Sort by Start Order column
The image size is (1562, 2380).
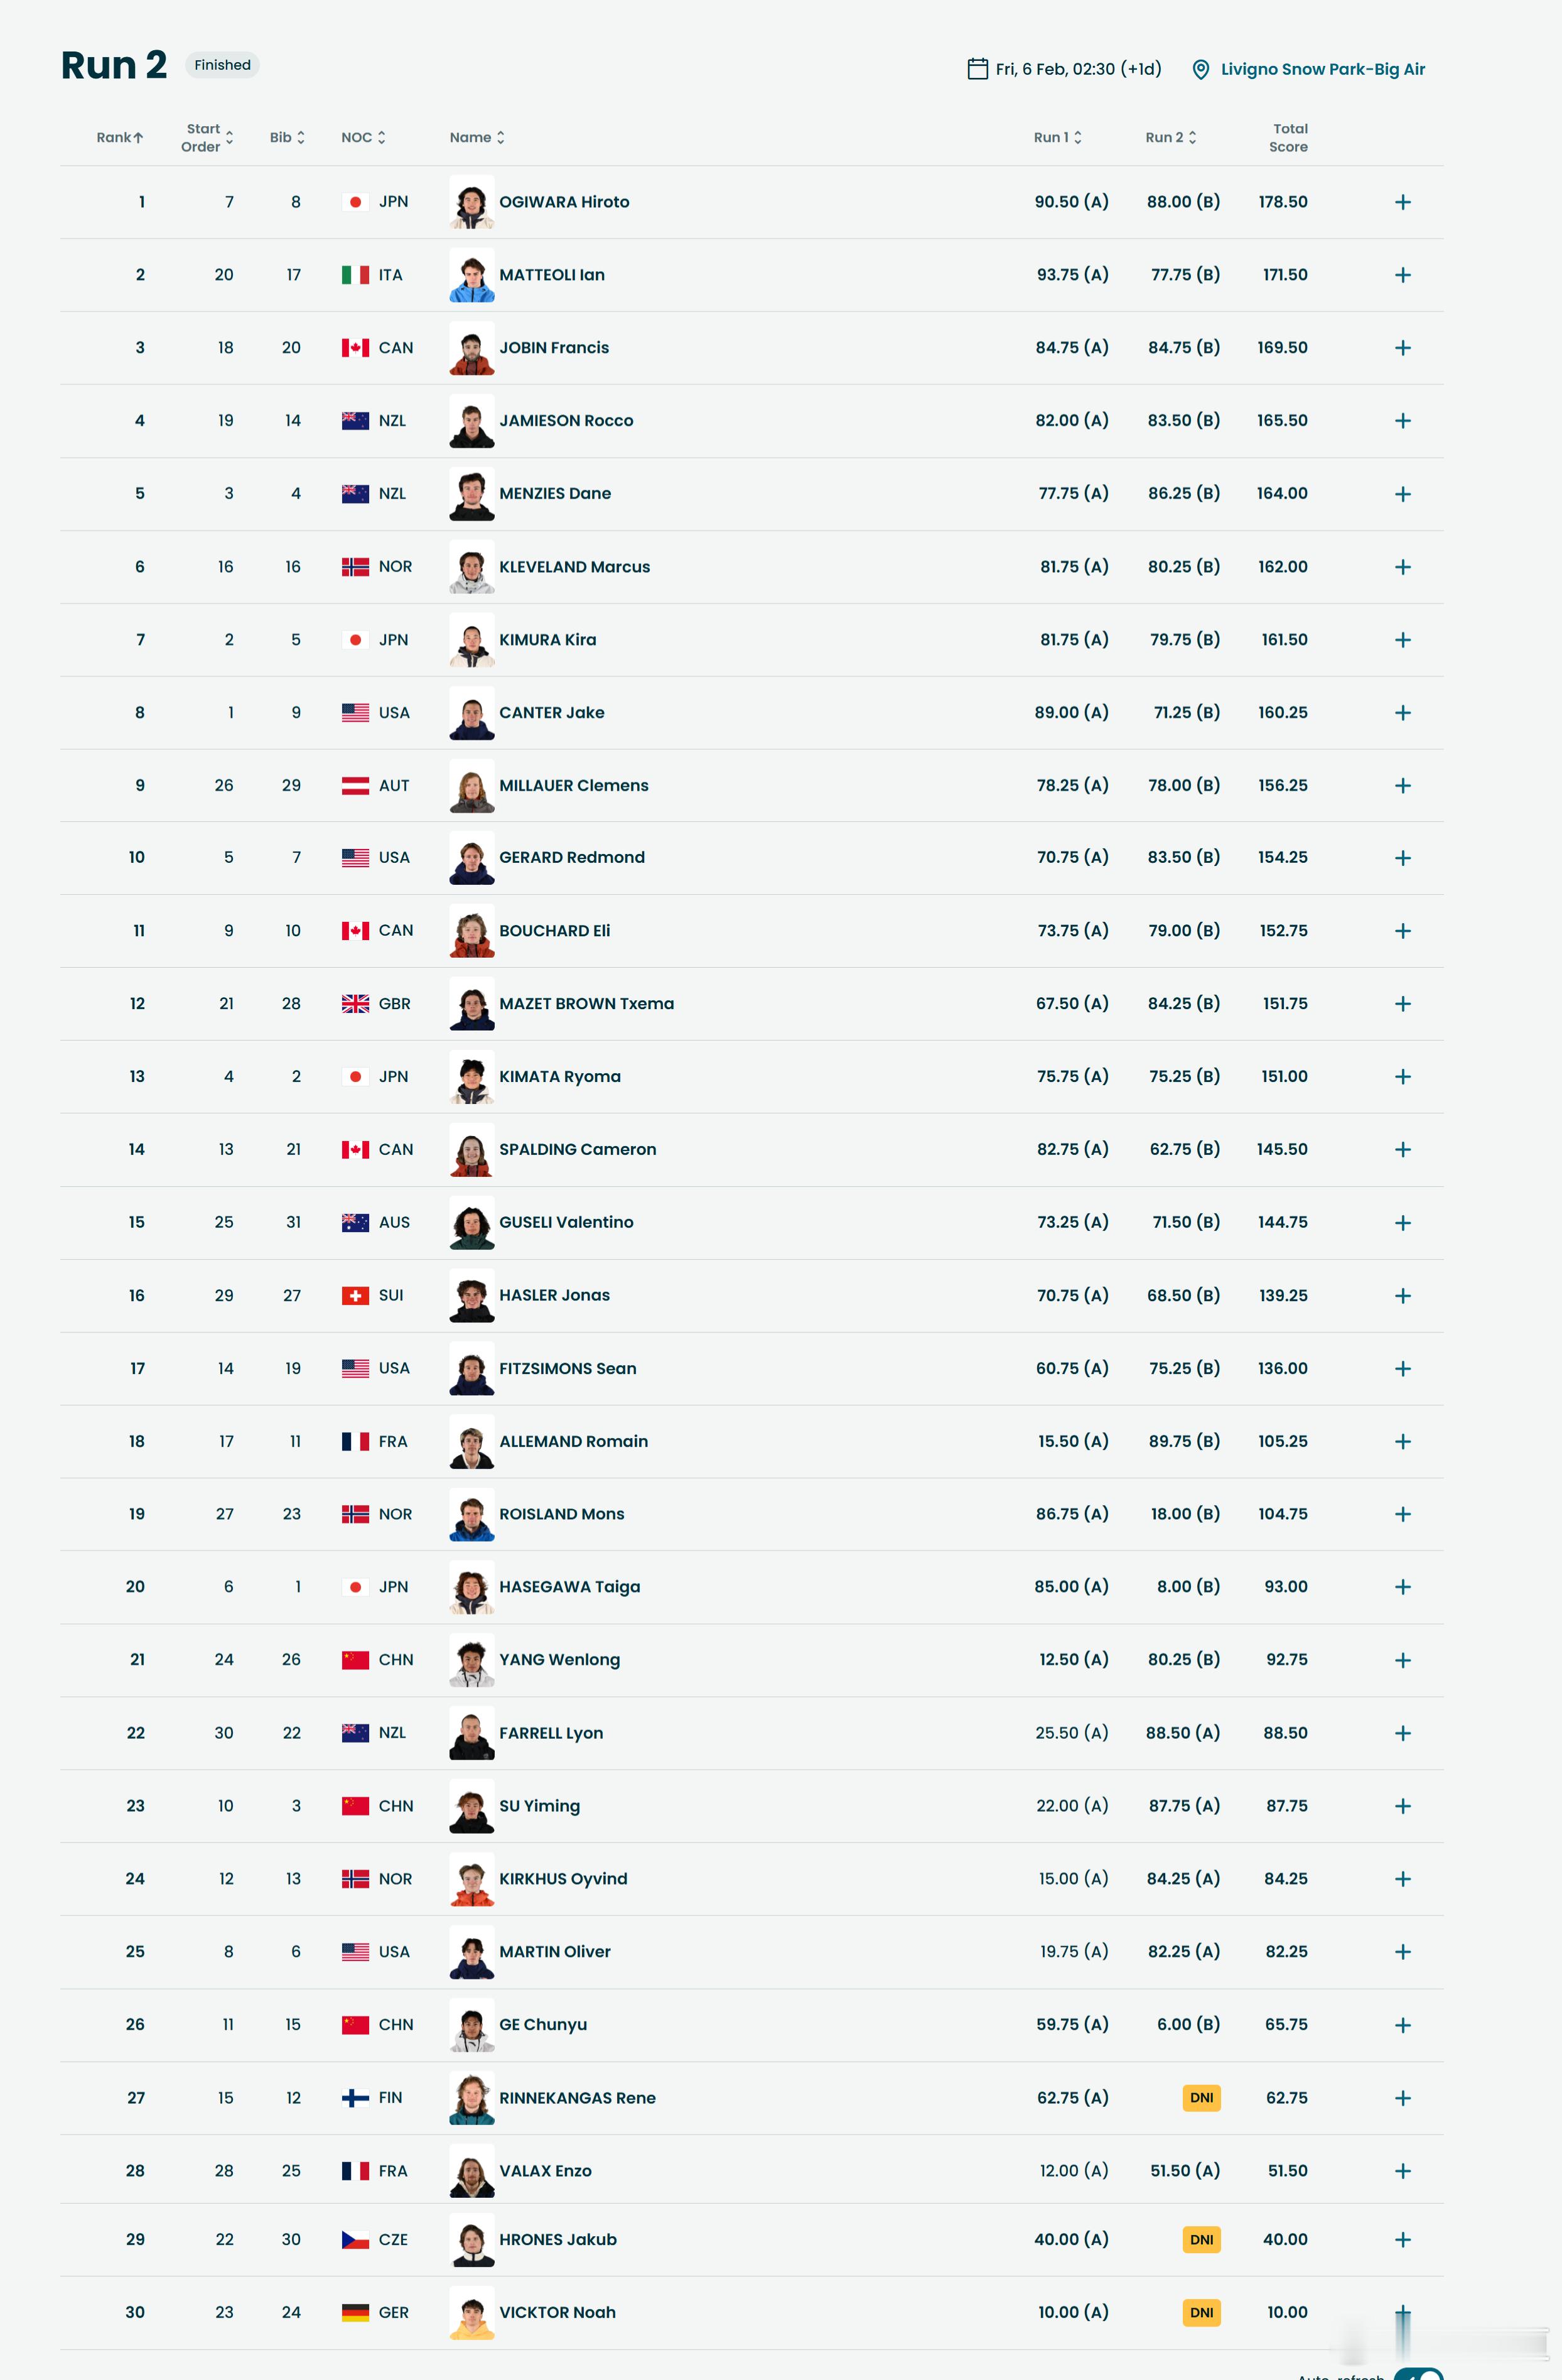point(207,138)
